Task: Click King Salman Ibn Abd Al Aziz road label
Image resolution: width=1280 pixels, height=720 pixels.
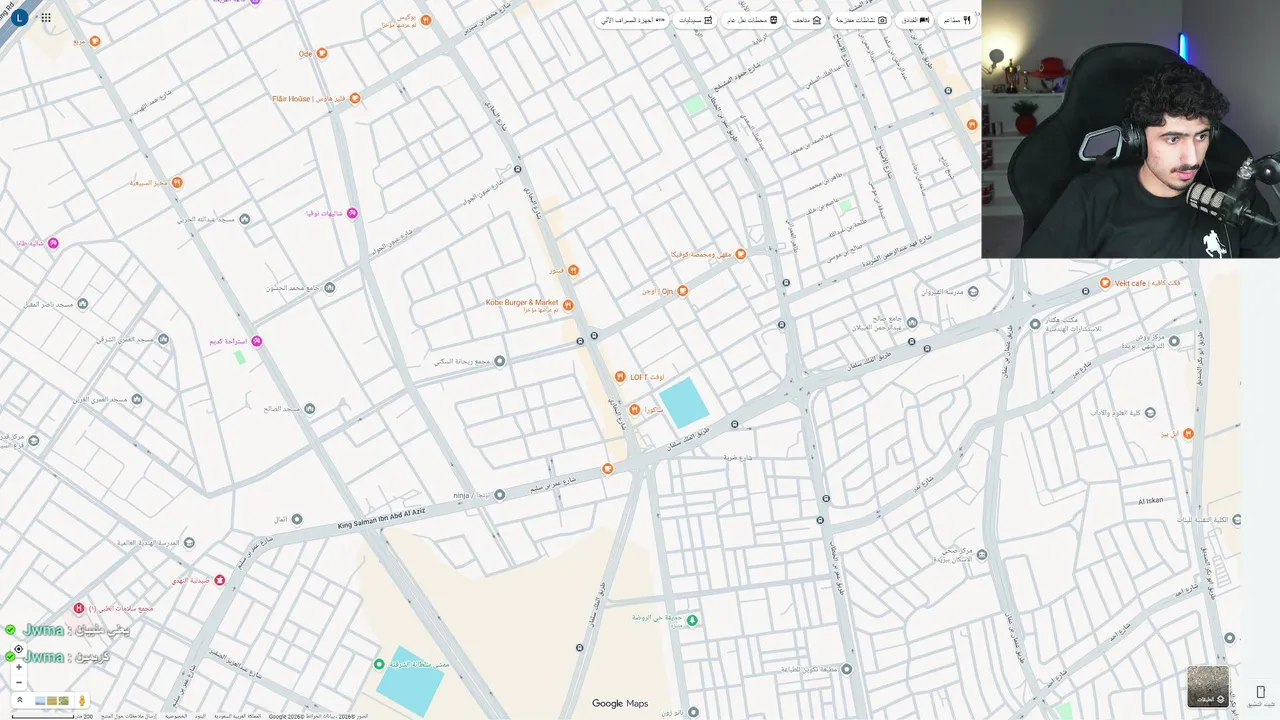Action: (x=381, y=518)
